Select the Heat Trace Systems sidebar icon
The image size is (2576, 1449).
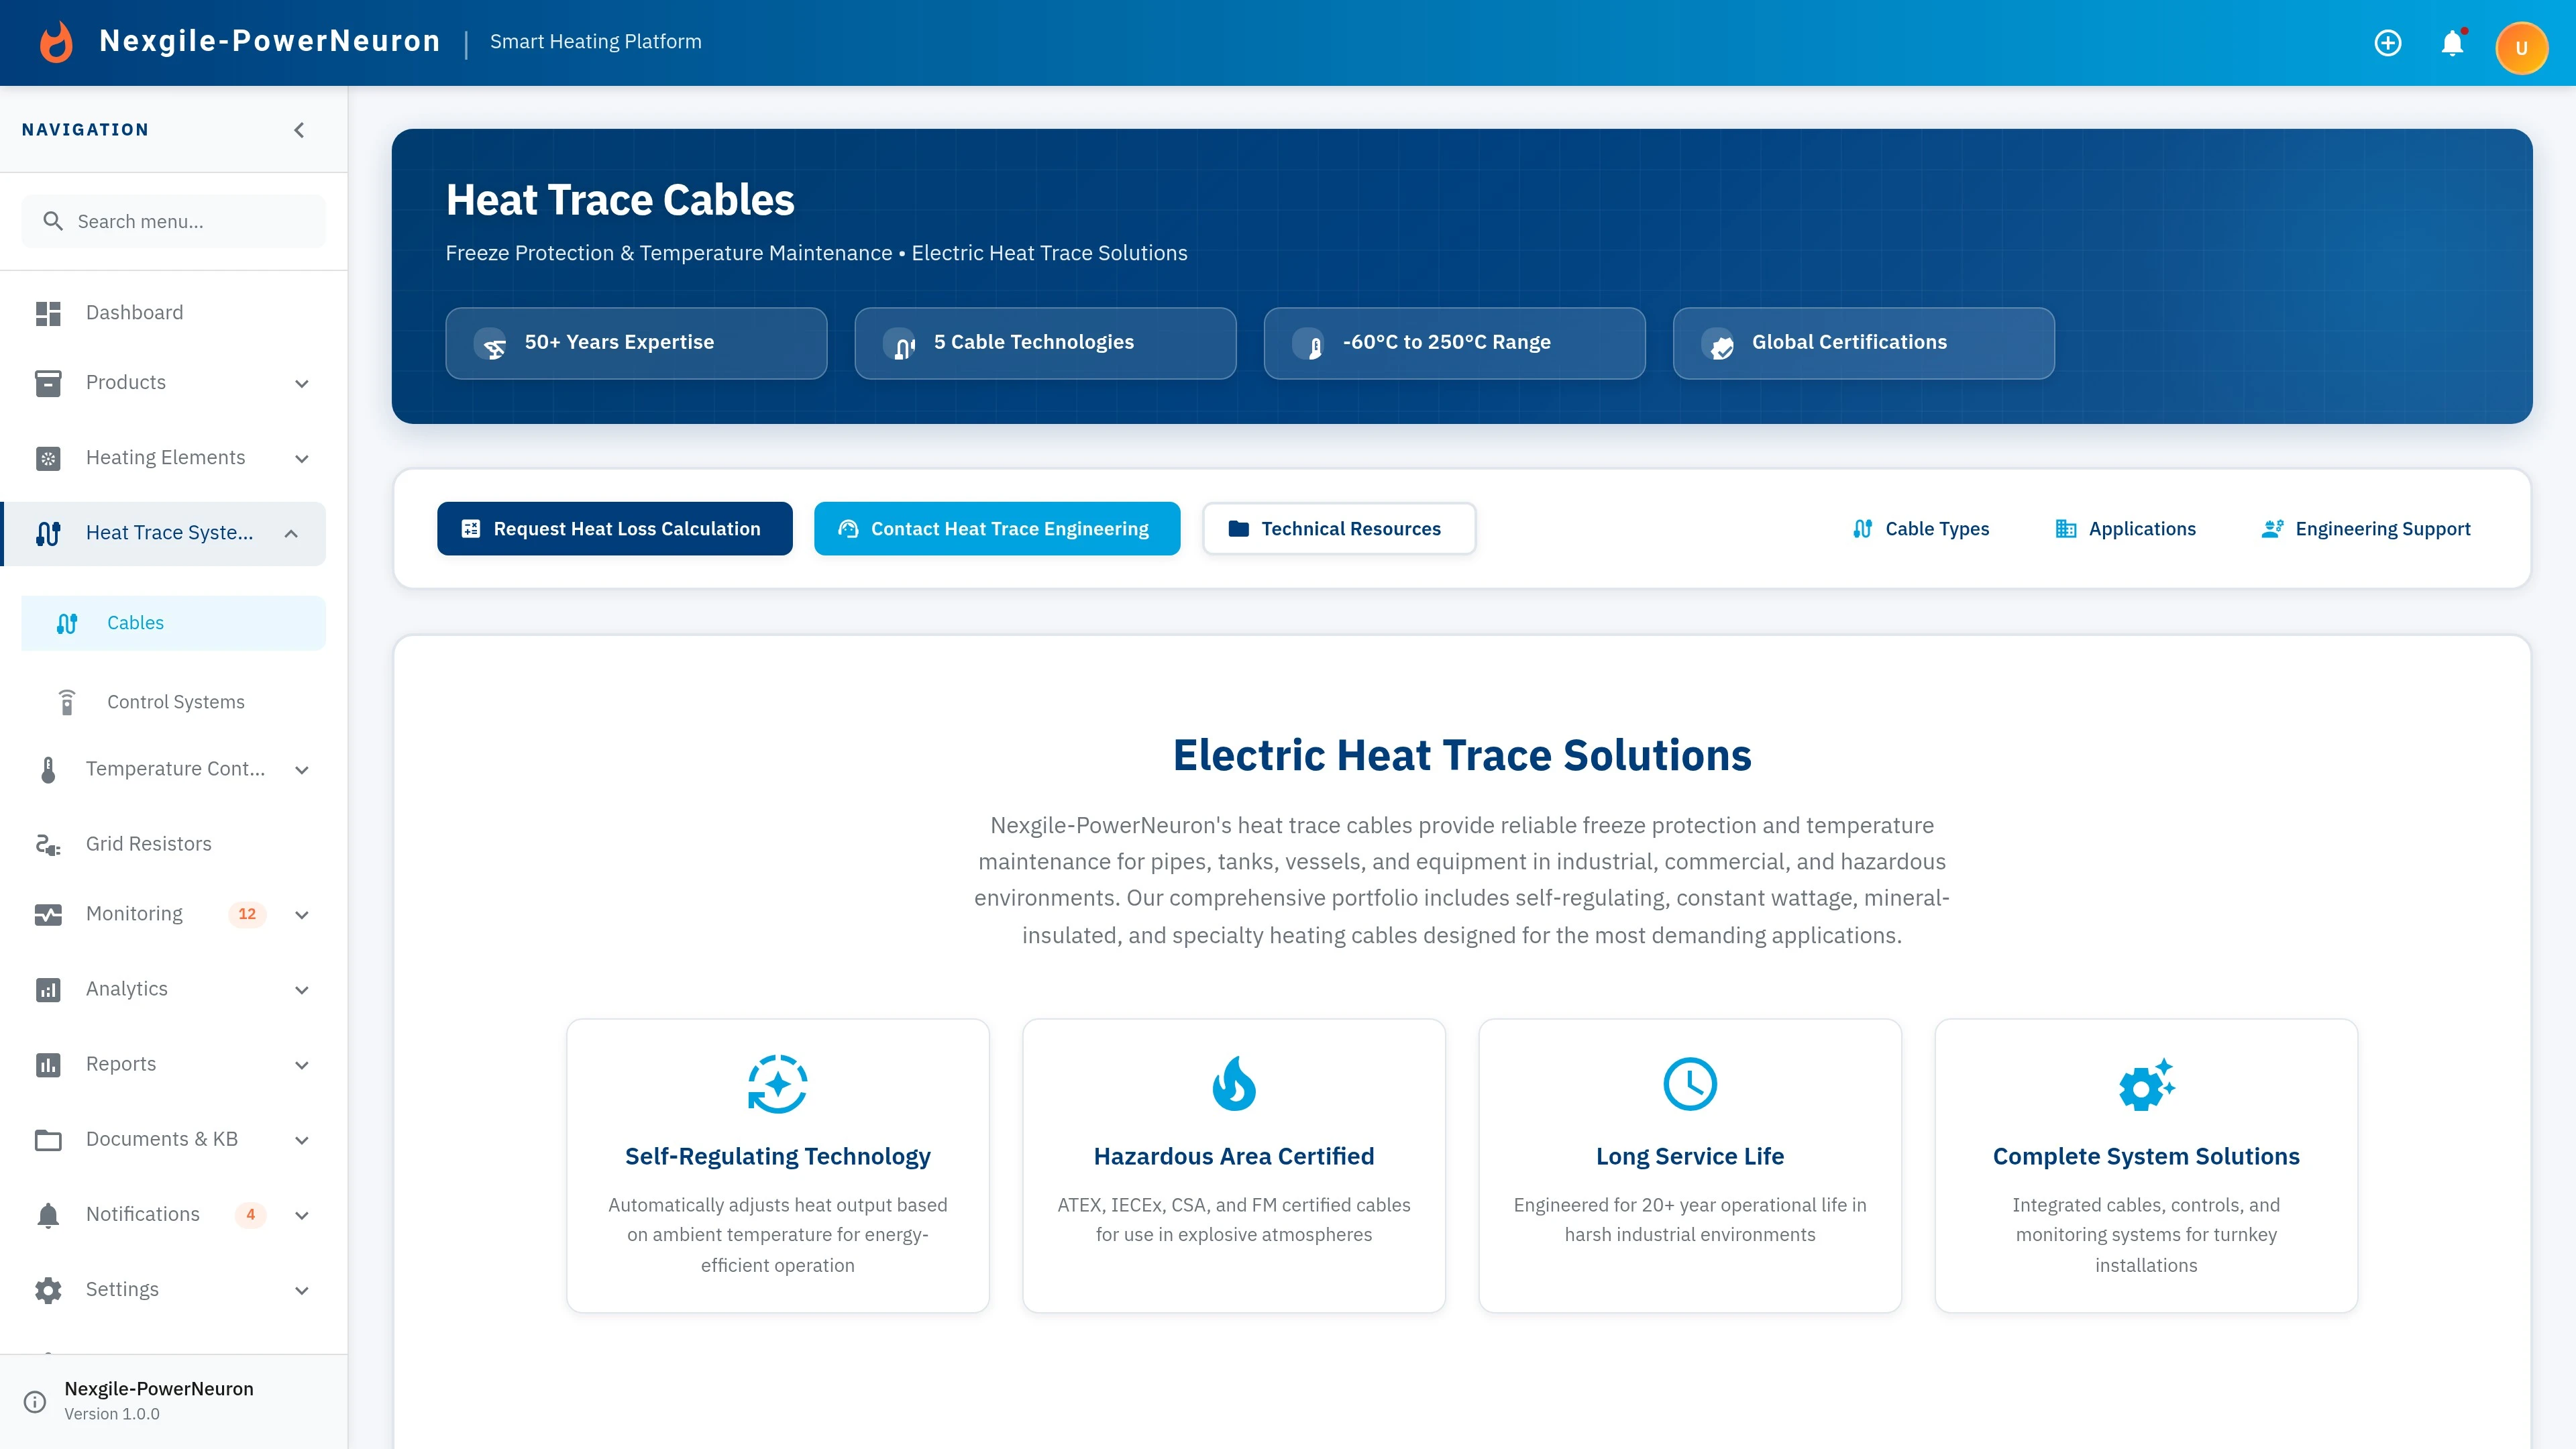coord(48,533)
